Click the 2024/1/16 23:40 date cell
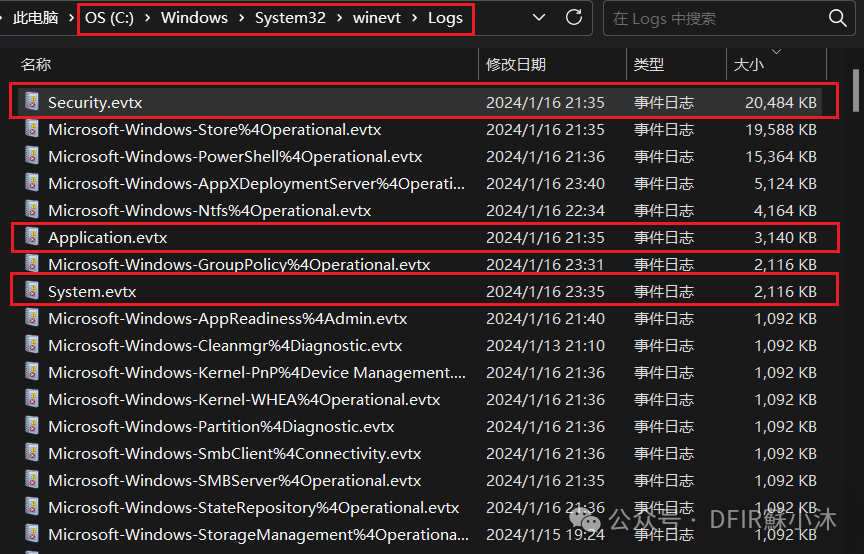The width and height of the screenshot is (864, 554). click(545, 184)
